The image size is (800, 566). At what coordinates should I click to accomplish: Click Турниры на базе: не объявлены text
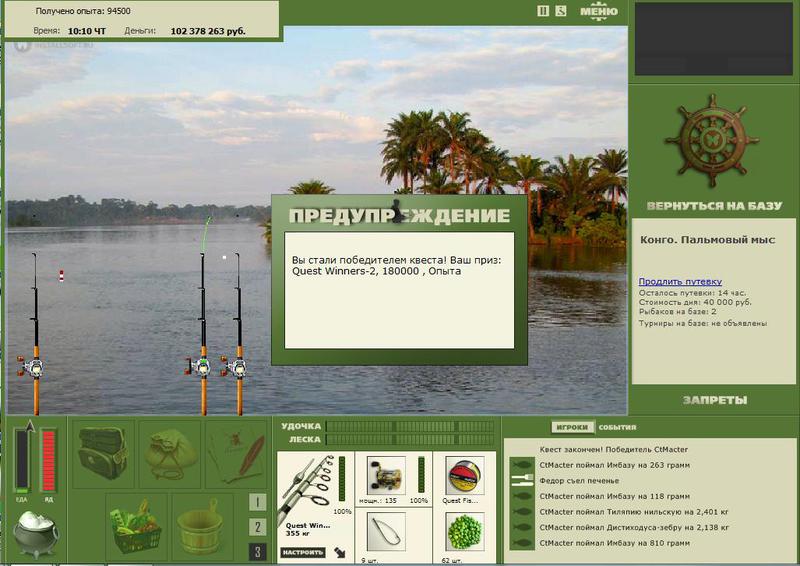(703, 323)
